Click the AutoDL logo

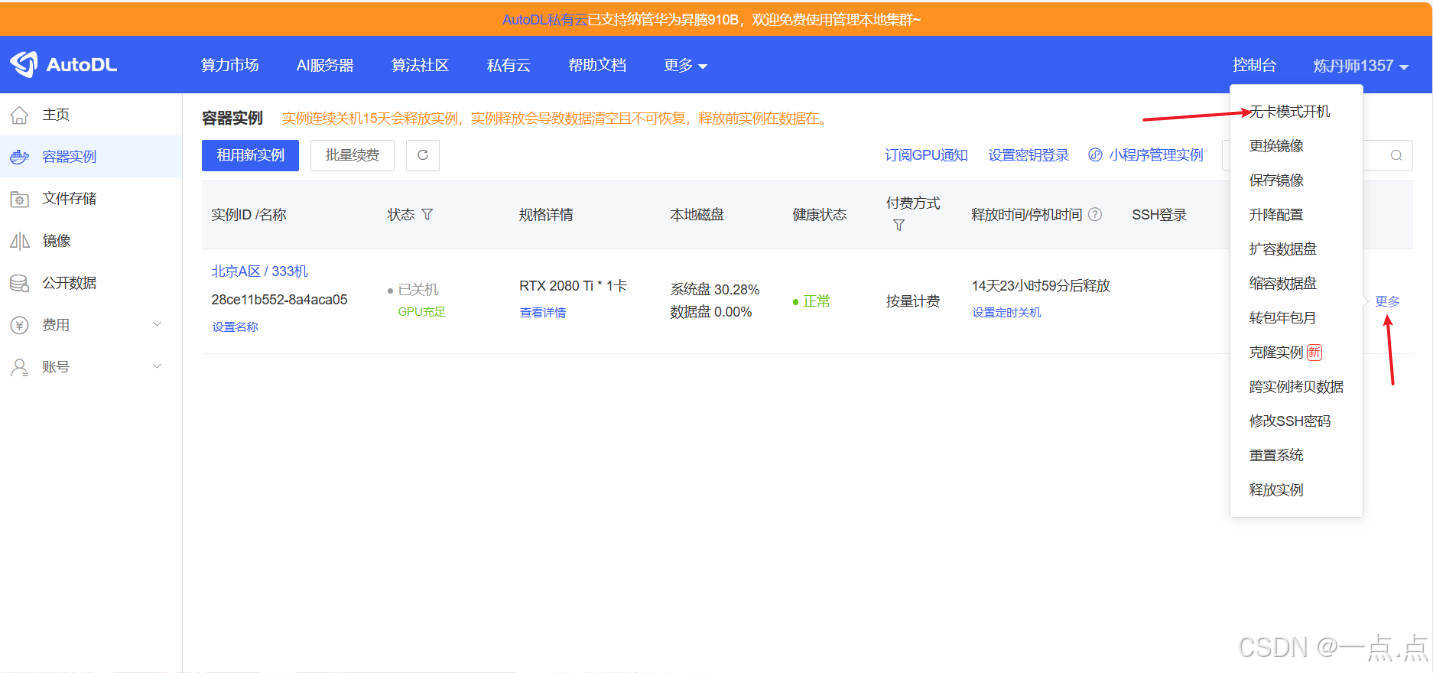click(x=64, y=65)
